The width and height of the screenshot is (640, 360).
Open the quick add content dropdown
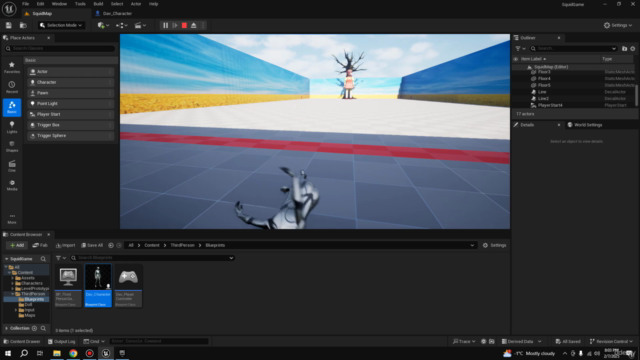coord(103,25)
